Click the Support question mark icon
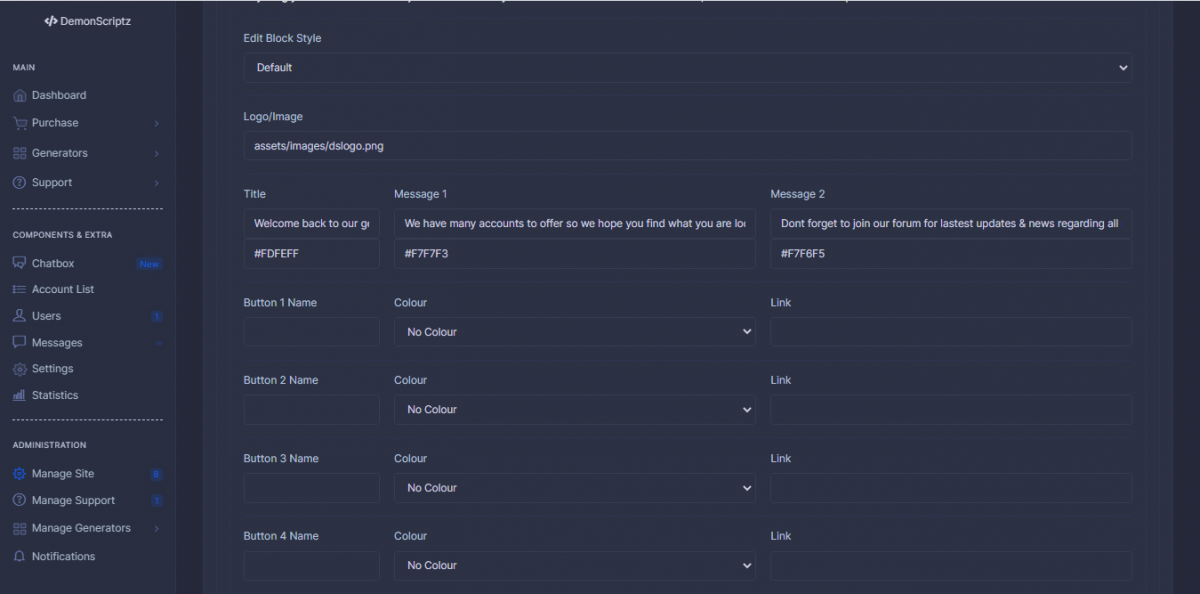The height and width of the screenshot is (594, 1200). 20,183
